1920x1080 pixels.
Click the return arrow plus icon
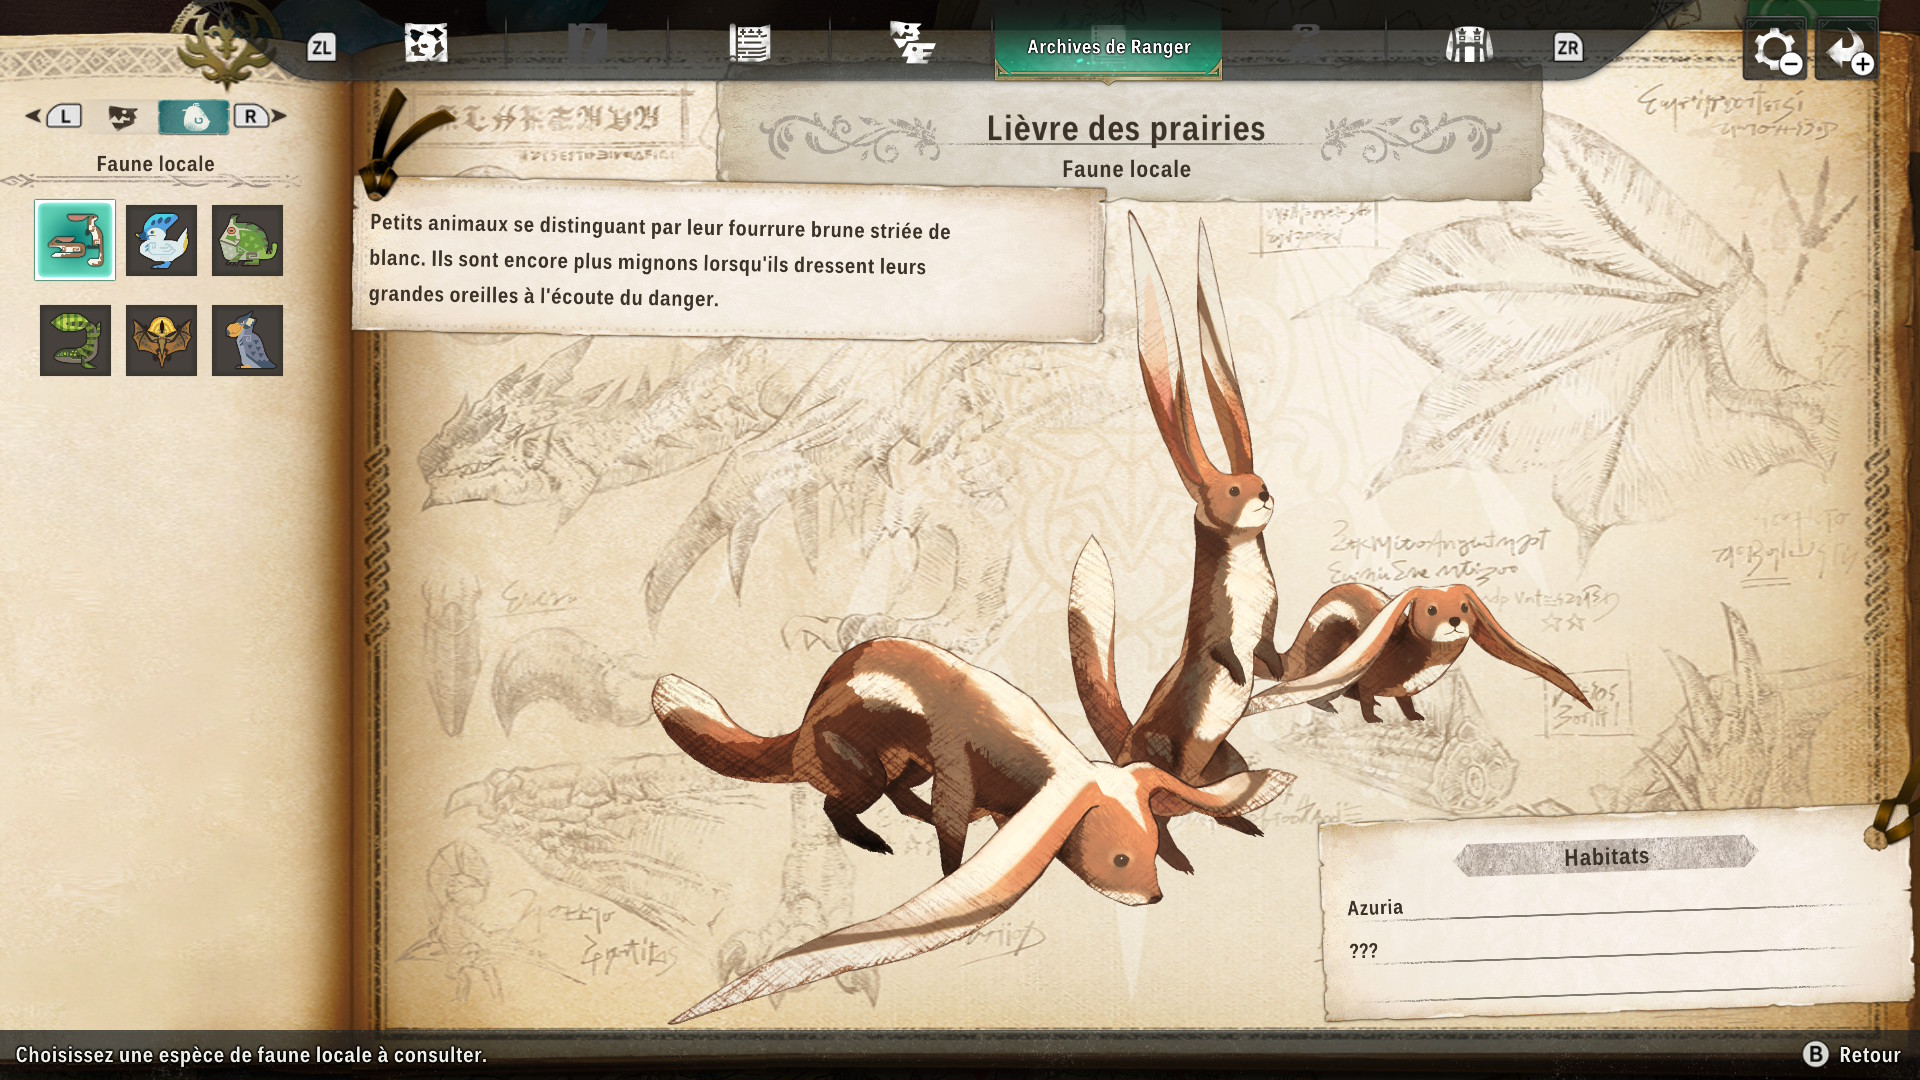pyautogui.click(x=1846, y=50)
